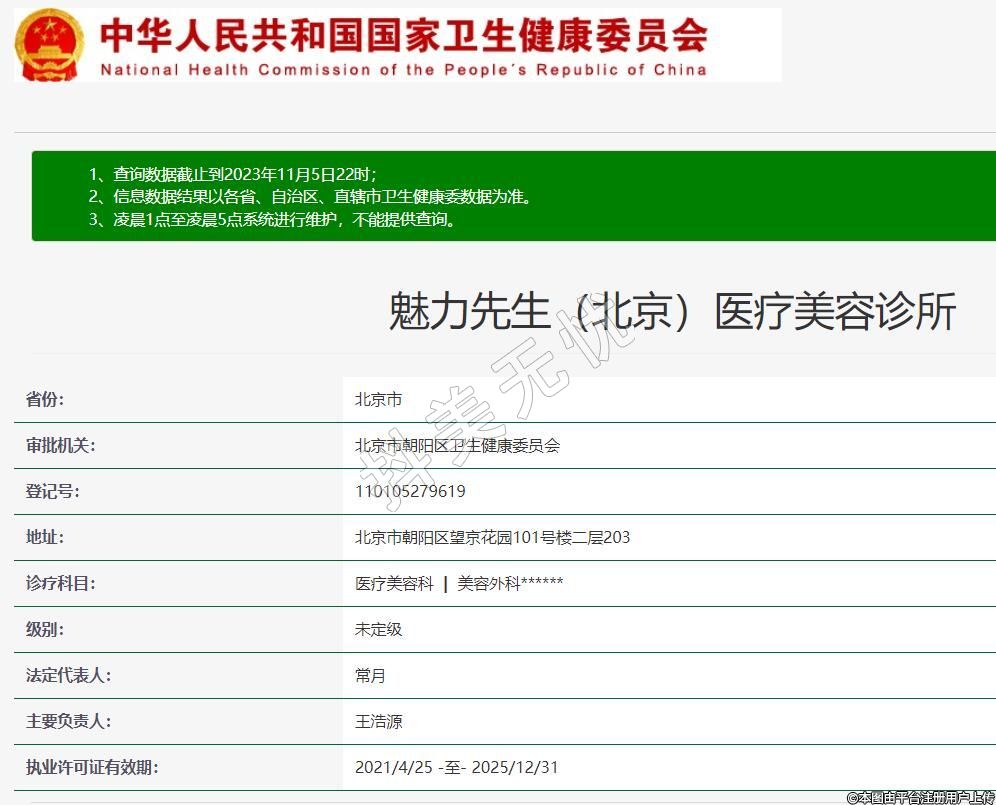The width and height of the screenshot is (996, 805).
Task: Click the Chinese commission title in header
Action: coord(403,35)
